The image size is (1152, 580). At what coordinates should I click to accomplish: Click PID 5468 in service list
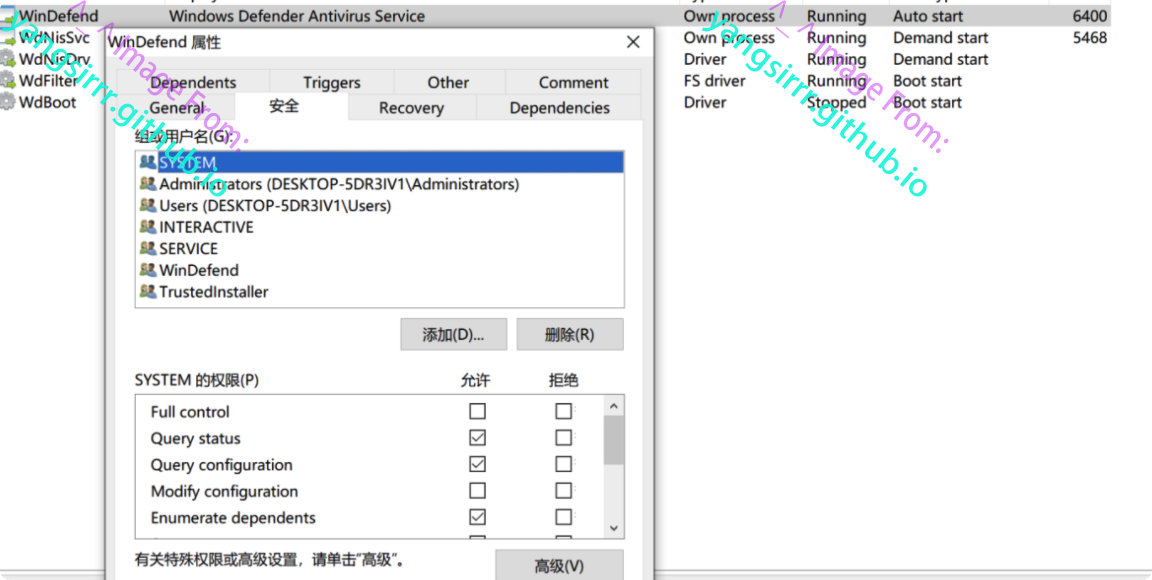pos(1090,37)
